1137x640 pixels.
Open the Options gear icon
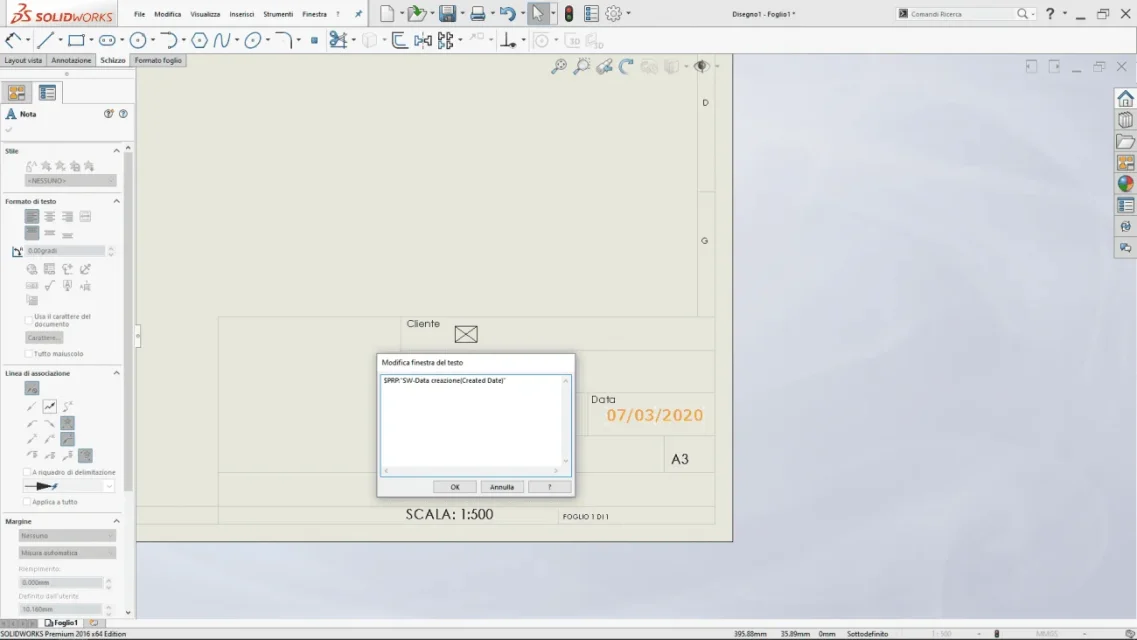tap(613, 13)
